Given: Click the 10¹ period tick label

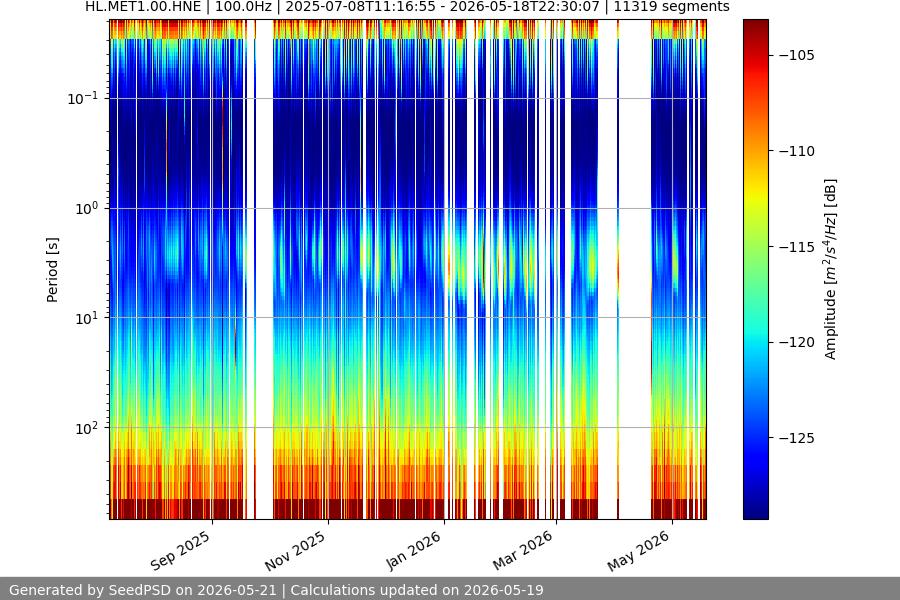Looking at the screenshot, I should (x=87, y=318).
